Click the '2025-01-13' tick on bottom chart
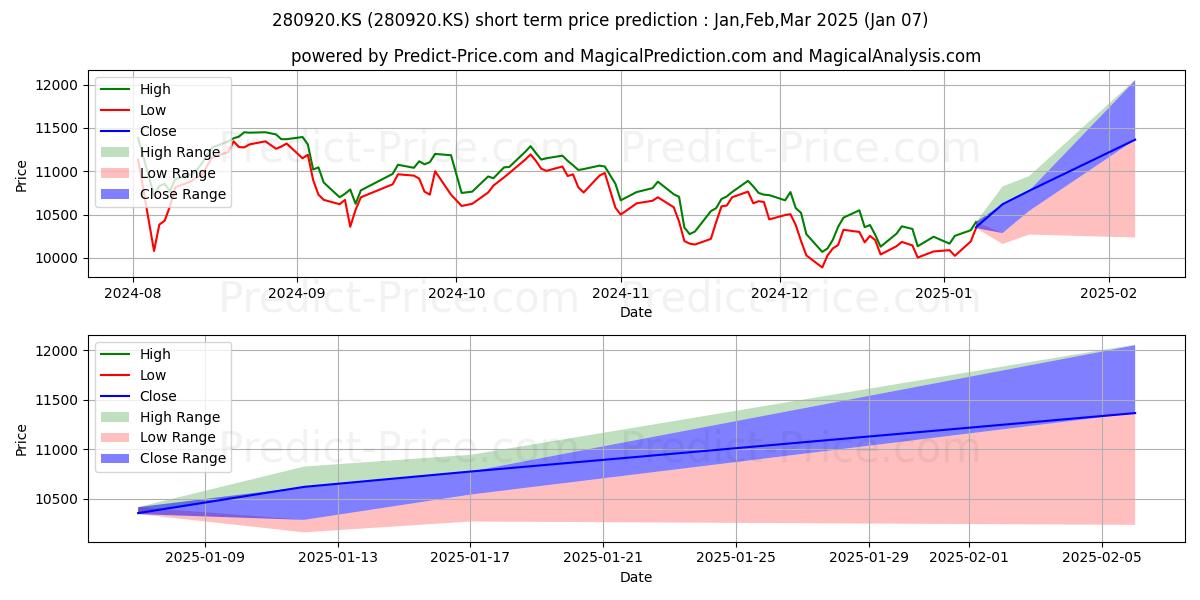 pyautogui.click(x=337, y=558)
